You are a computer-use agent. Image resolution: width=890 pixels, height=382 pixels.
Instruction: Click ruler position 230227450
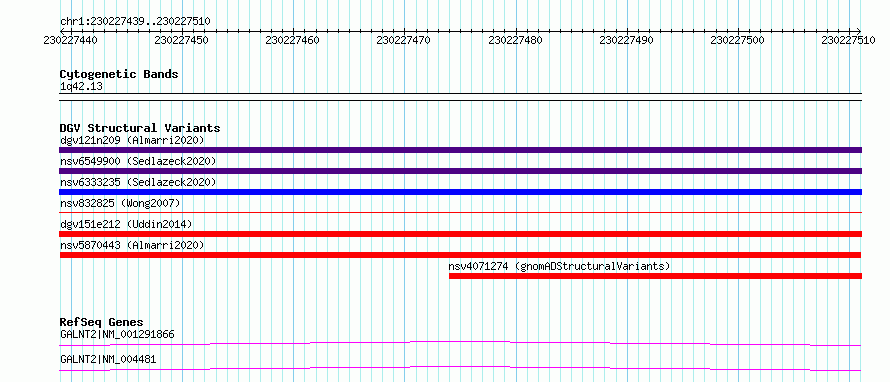(x=182, y=40)
